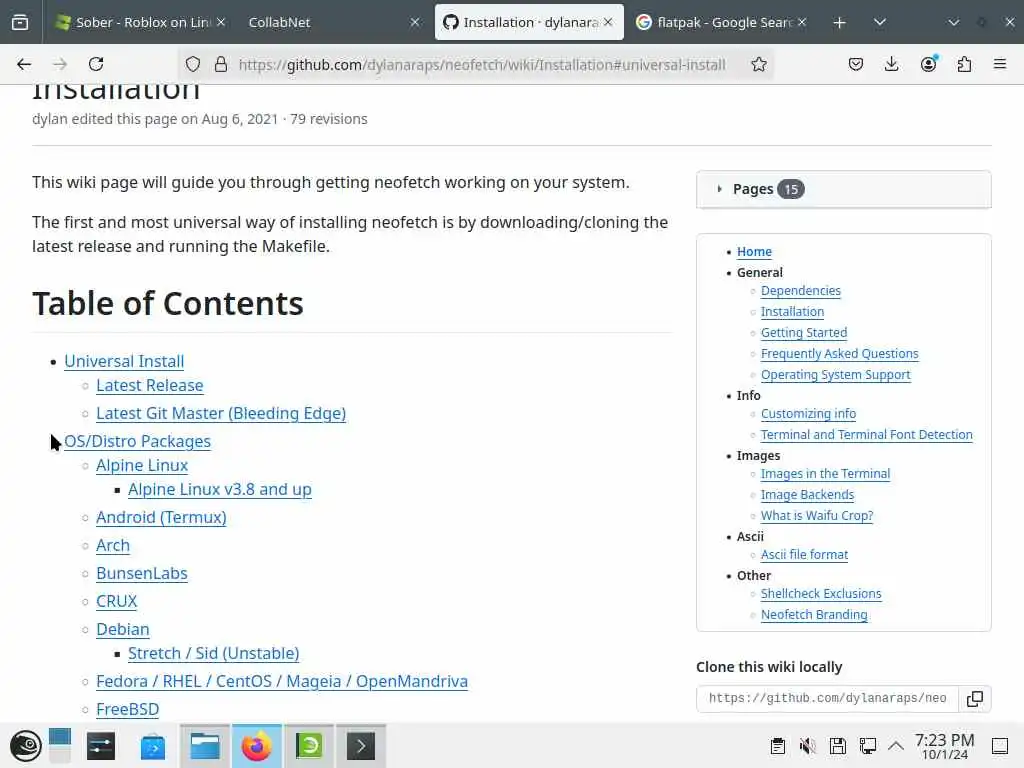Close the Sober Roblox tab
This screenshot has height=768, width=1024.
(221, 22)
